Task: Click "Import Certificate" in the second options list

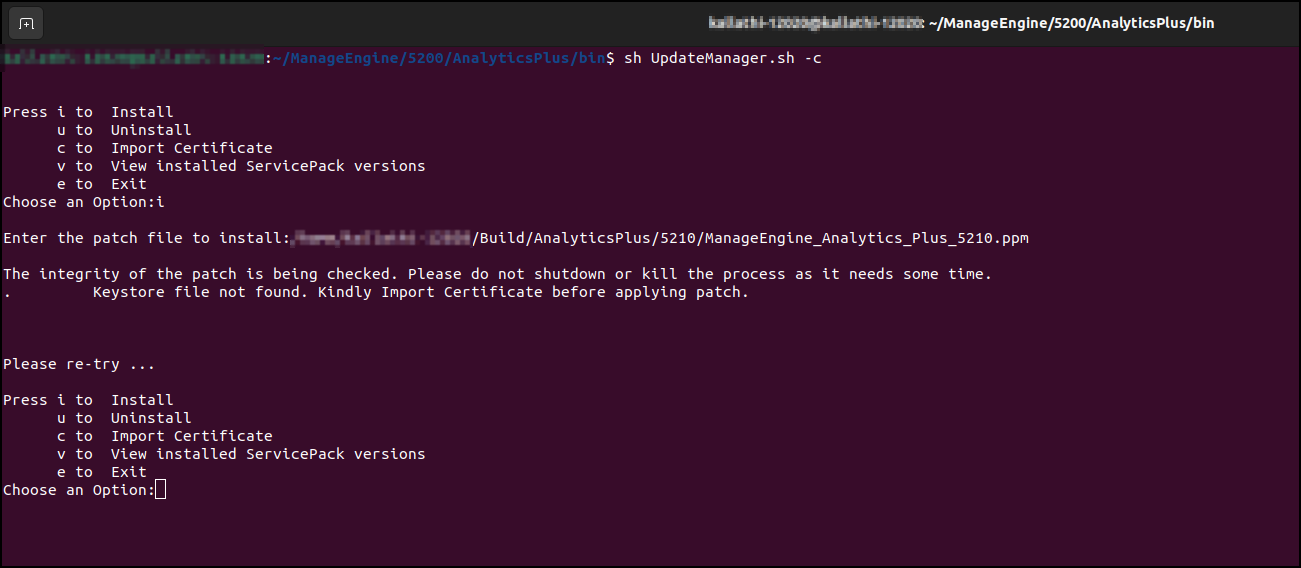Action: (x=191, y=436)
